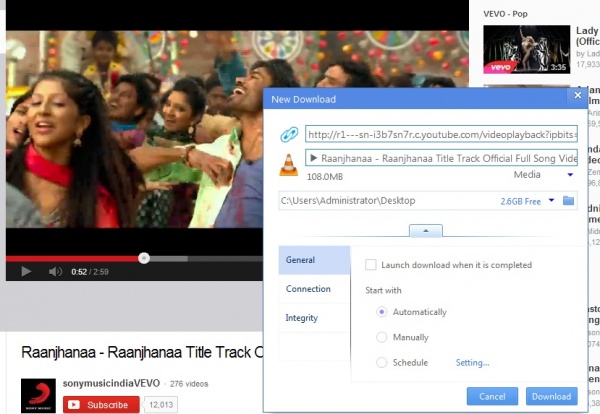This screenshot has width=600, height=414.
Task: Play the YouTube video
Action: (x=26, y=272)
